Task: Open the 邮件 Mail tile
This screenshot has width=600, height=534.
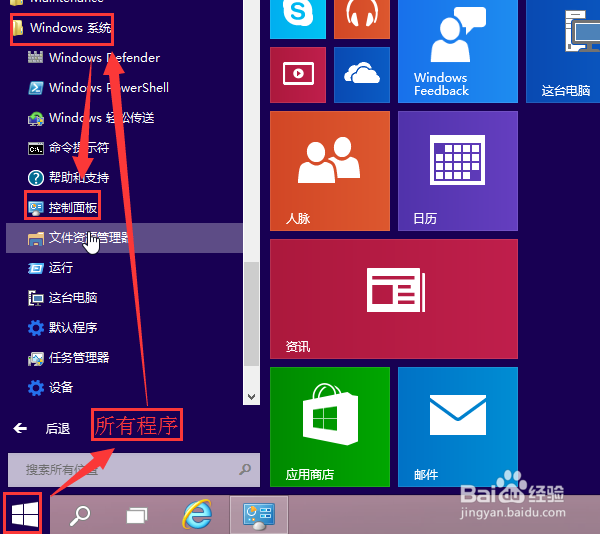Action: [x=458, y=427]
